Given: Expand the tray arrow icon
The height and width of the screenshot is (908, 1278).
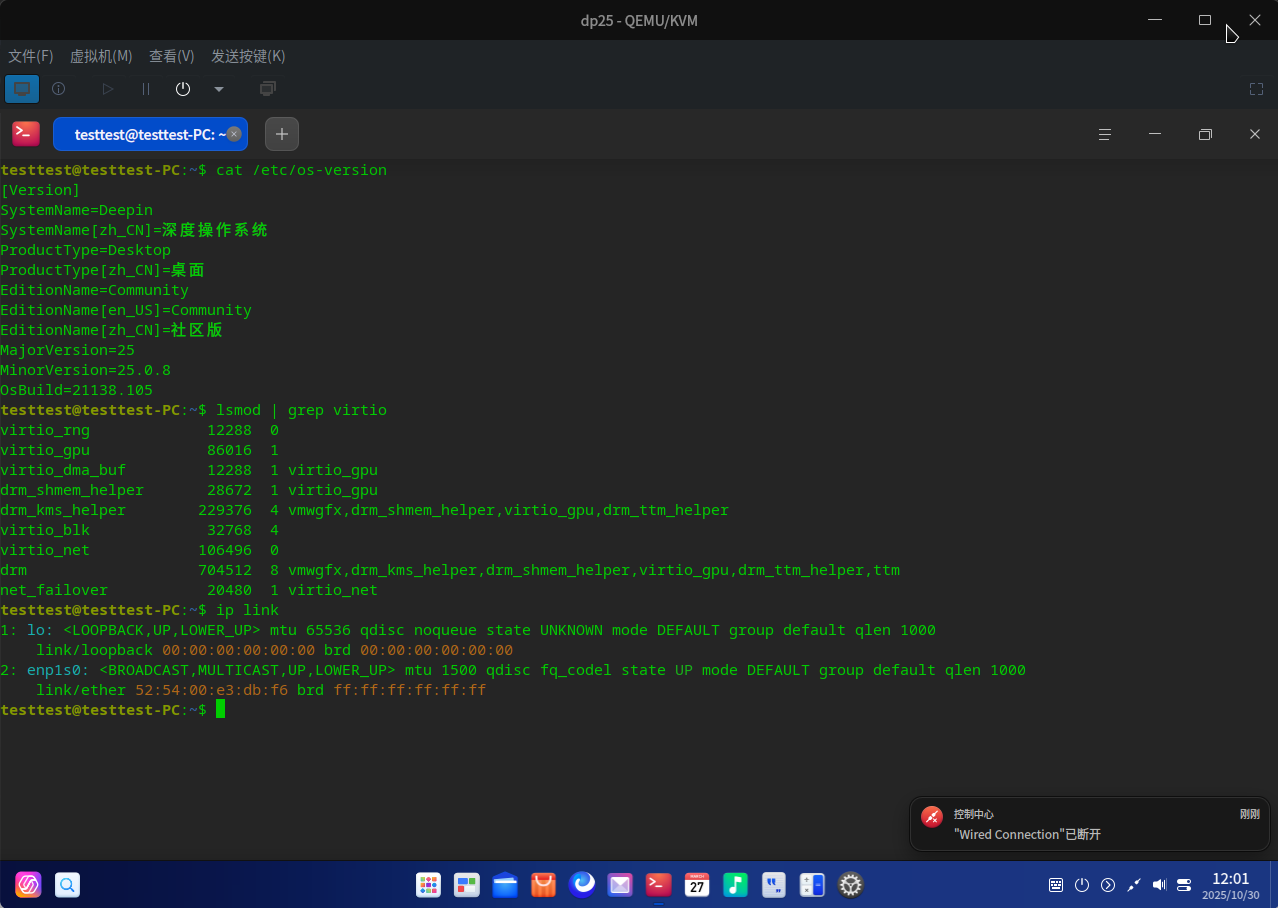Looking at the screenshot, I should [x=1108, y=885].
